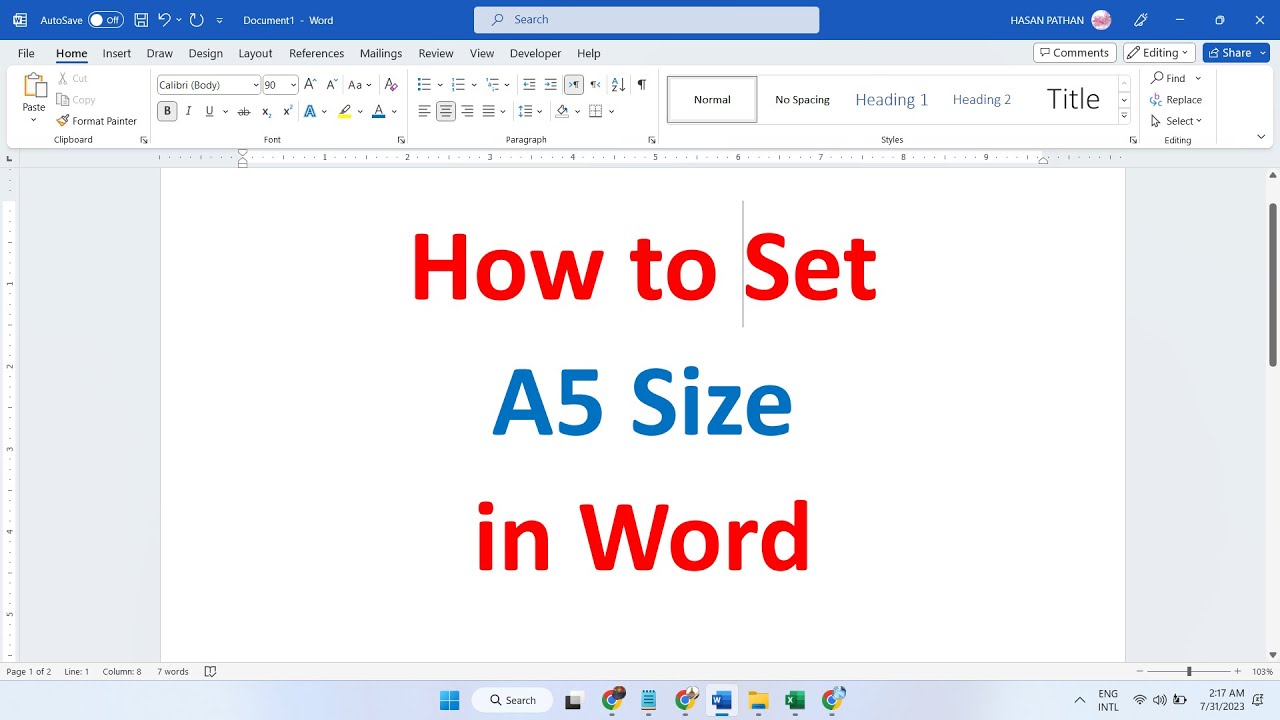This screenshot has width=1280, height=720.
Task: Click Format Painter
Action: [97, 121]
